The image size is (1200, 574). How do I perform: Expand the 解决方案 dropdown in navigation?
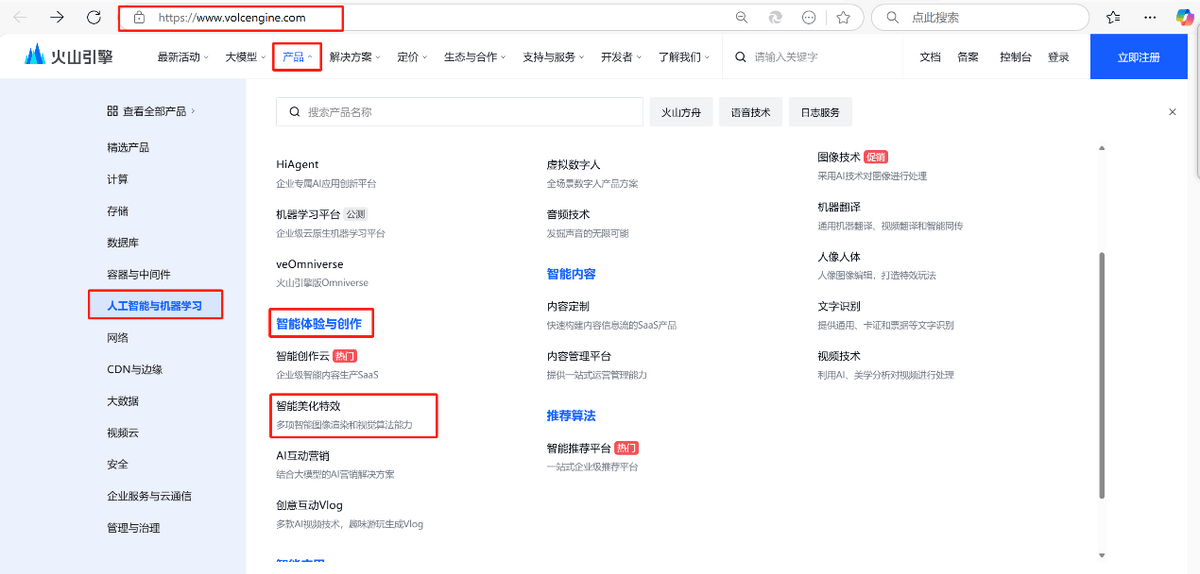coord(355,57)
